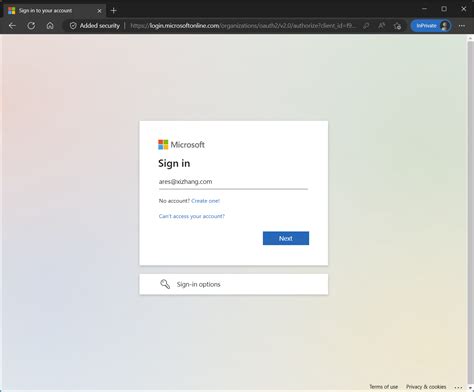Close the Sign in to your account tab
This screenshot has height=392, width=474.
pyautogui.click(x=99, y=11)
